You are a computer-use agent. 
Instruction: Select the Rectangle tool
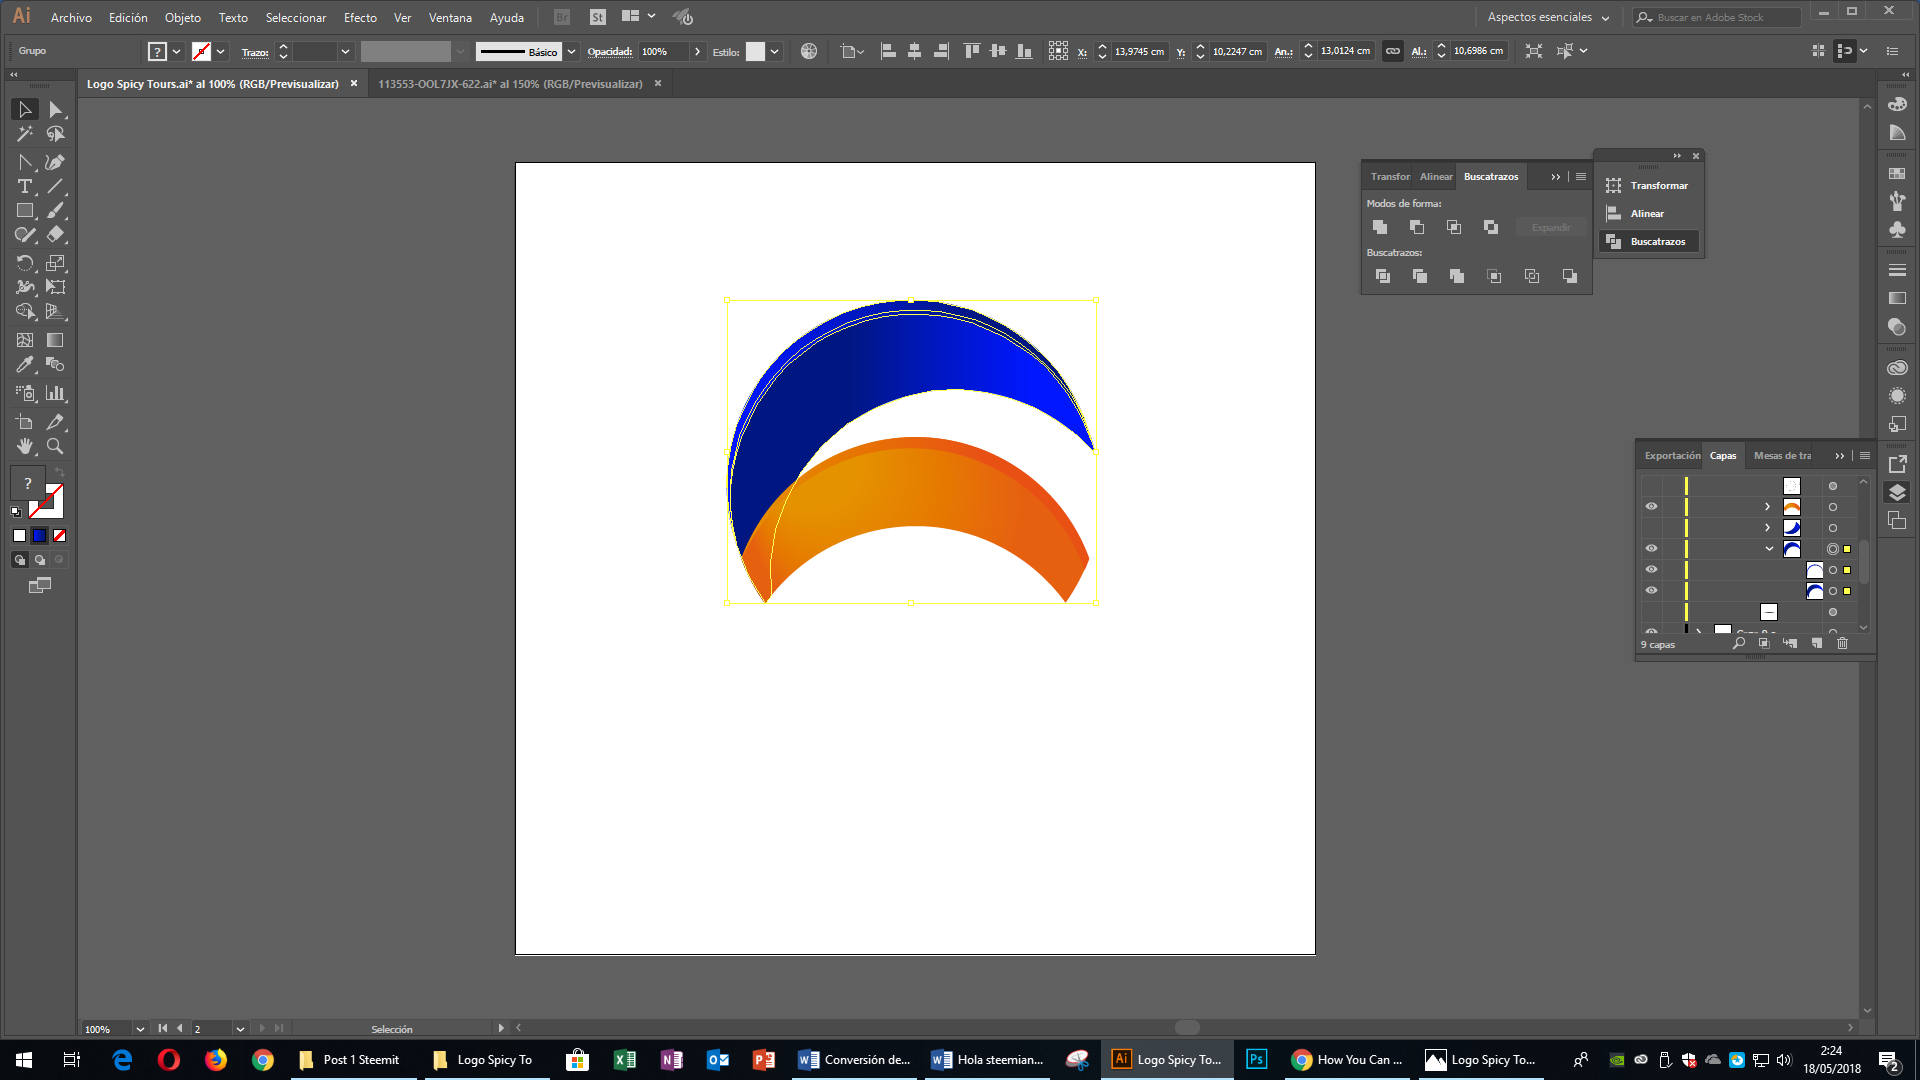click(x=25, y=211)
